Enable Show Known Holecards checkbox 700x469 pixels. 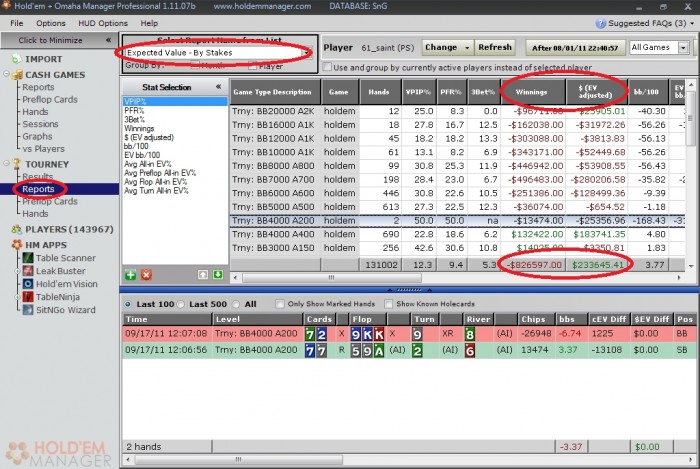pyautogui.click(x=388, y=304)
